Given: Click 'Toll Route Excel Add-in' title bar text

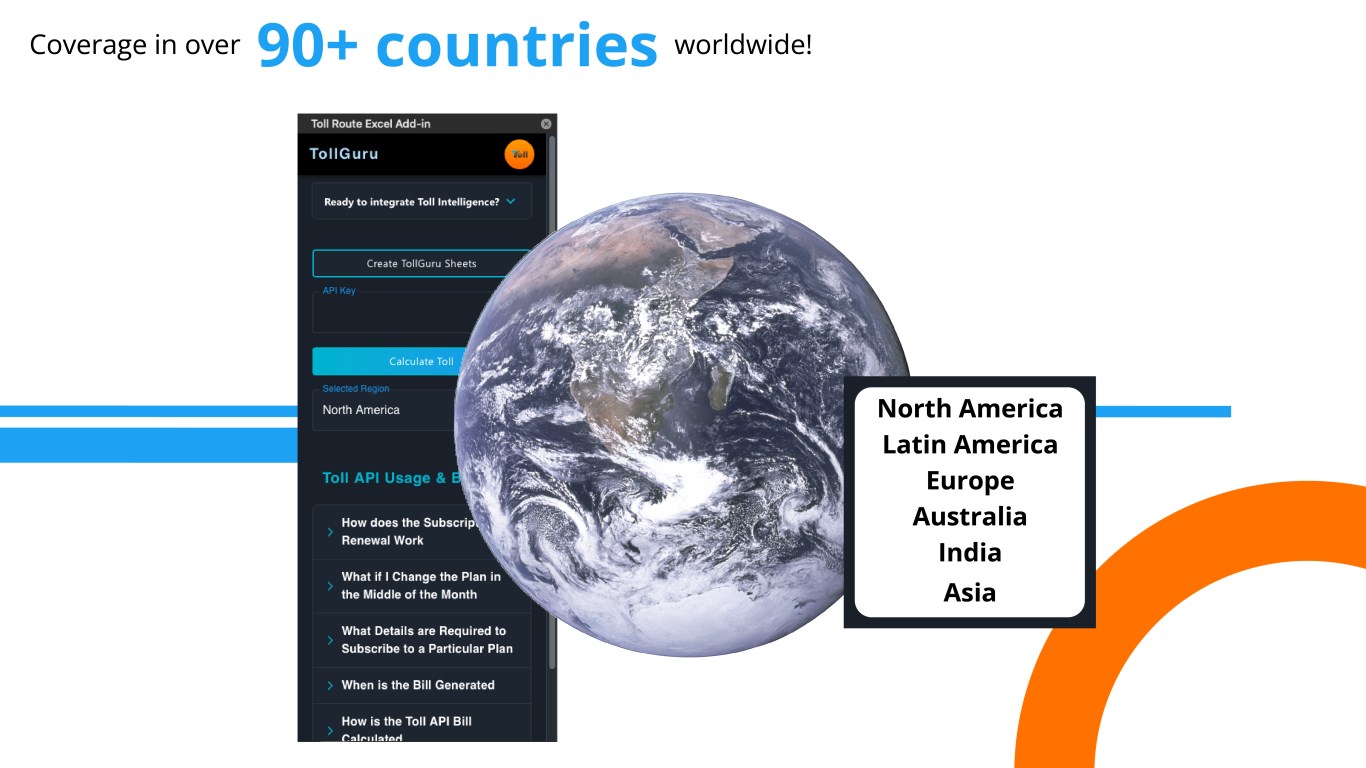Looking at the screenshot, I should point(370,124).
